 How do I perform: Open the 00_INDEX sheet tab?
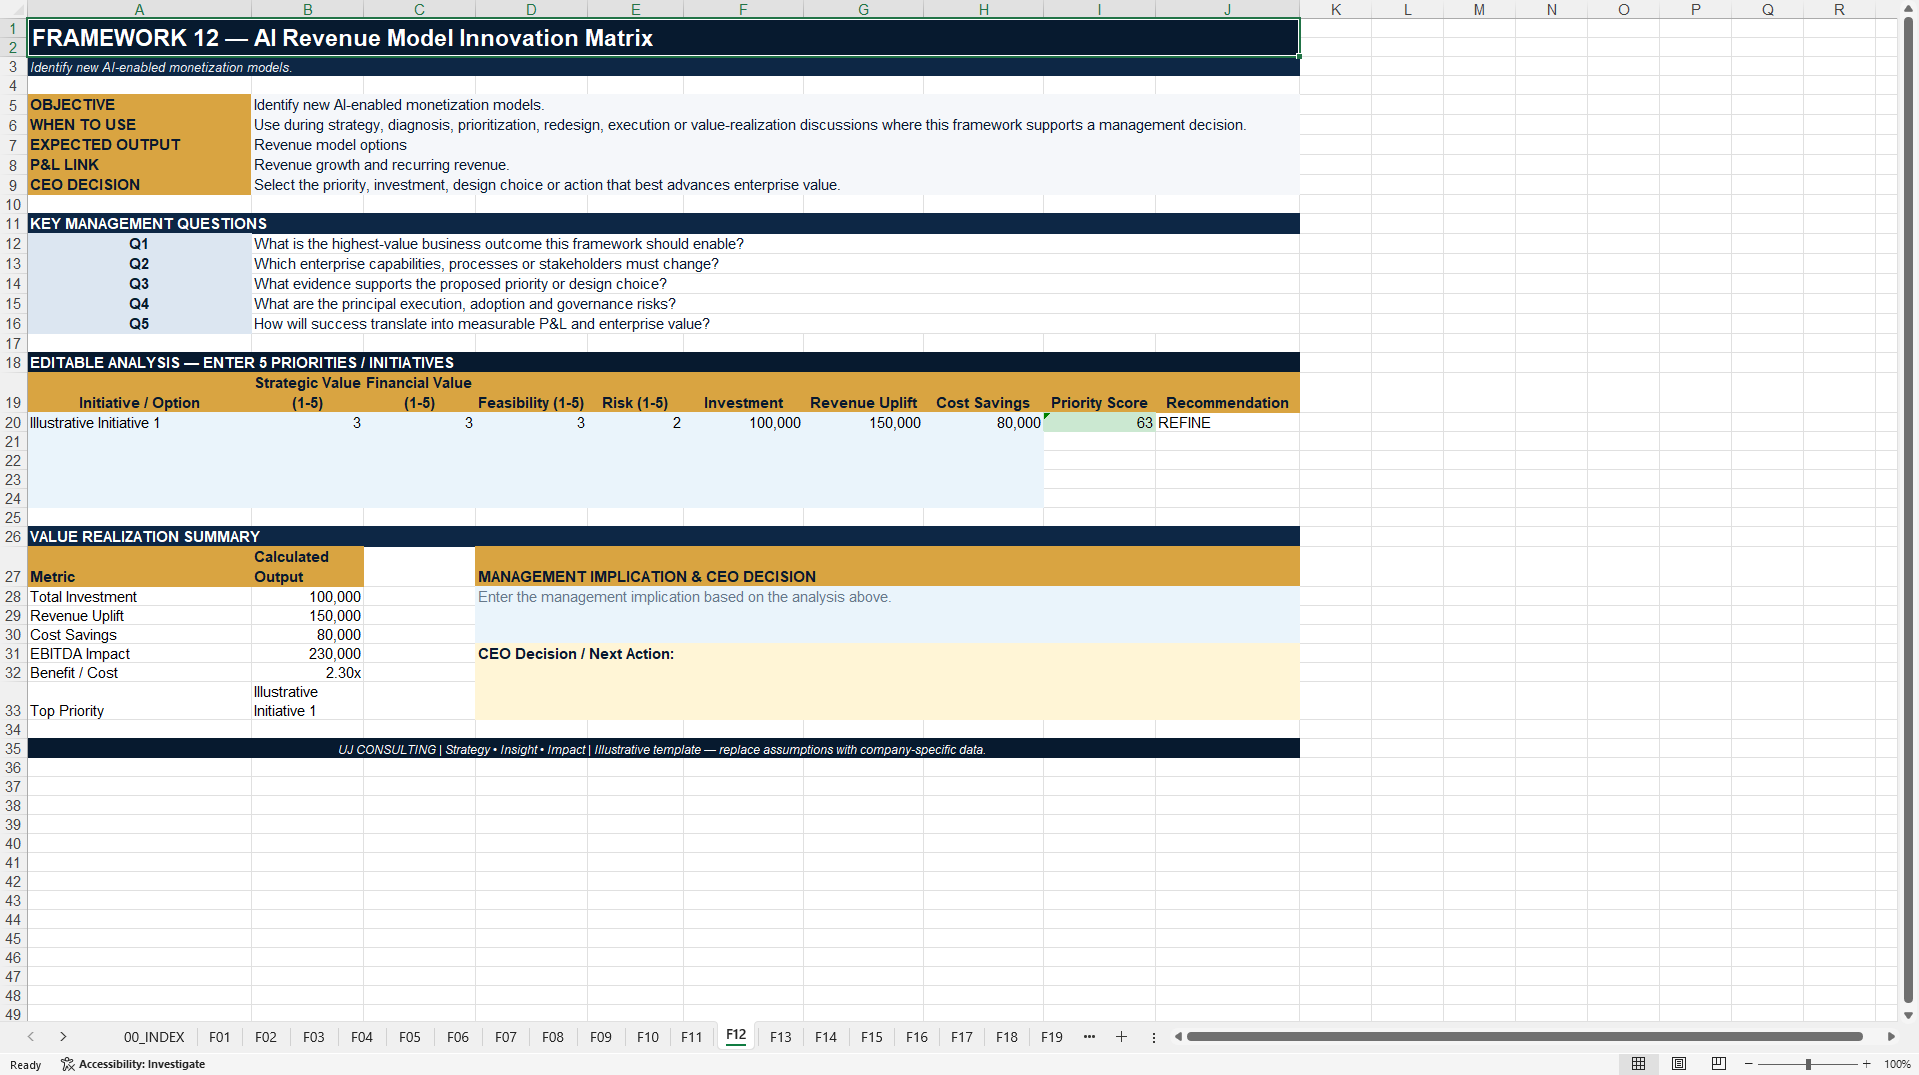(154, 1037)
